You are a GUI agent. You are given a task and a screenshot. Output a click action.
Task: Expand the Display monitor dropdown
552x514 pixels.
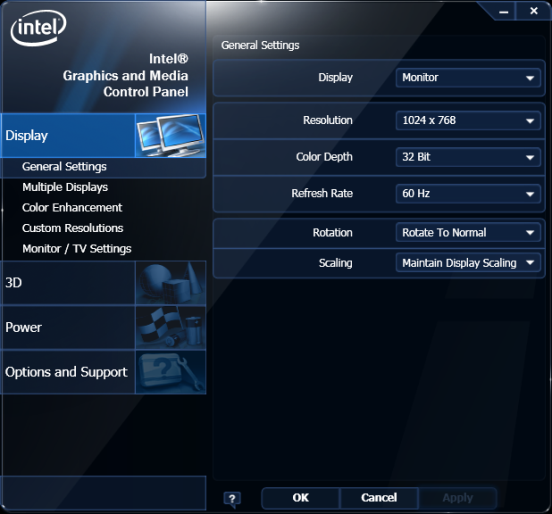[x=468, y=77]
